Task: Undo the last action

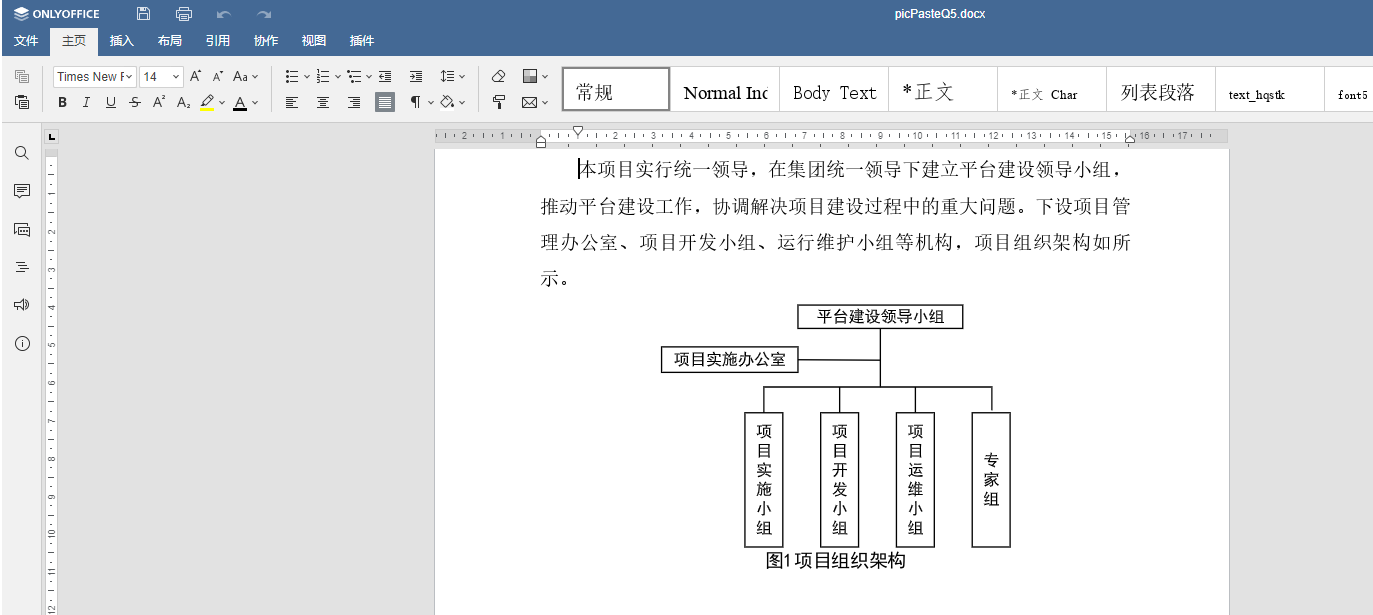Action: [x=224, y=14]
